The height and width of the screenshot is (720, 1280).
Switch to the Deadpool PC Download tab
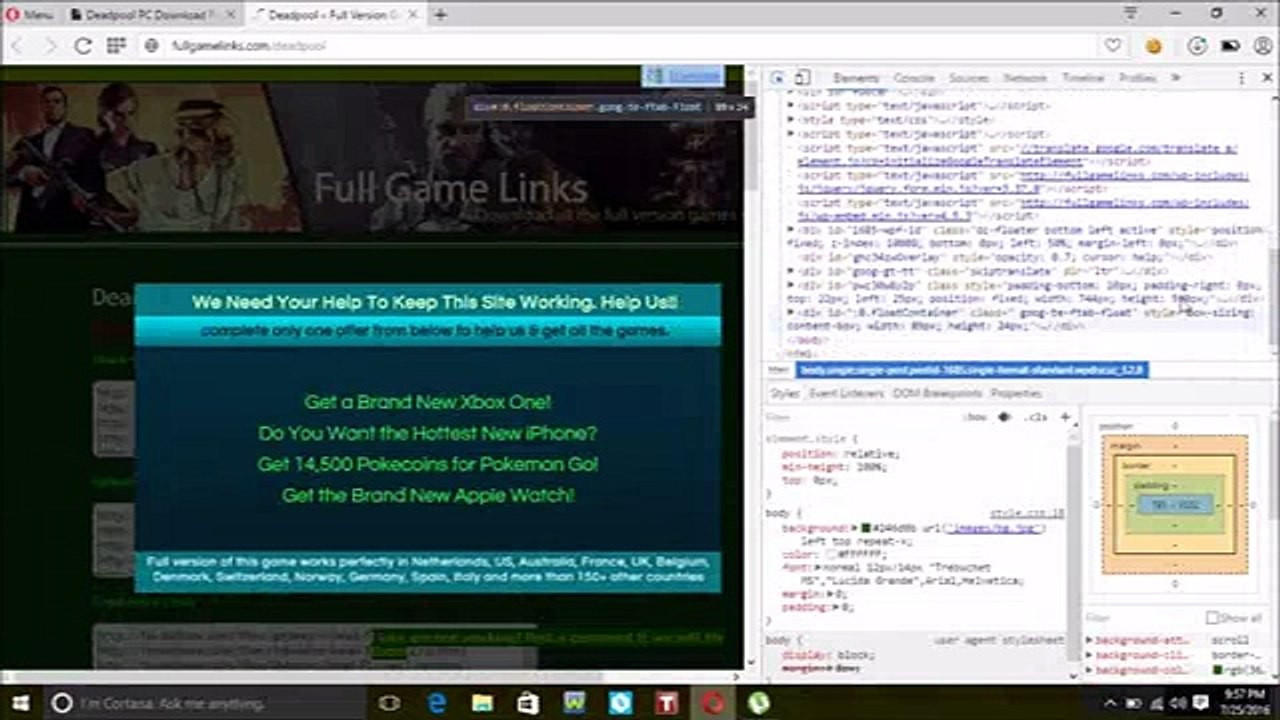click(x=148, y=15)
